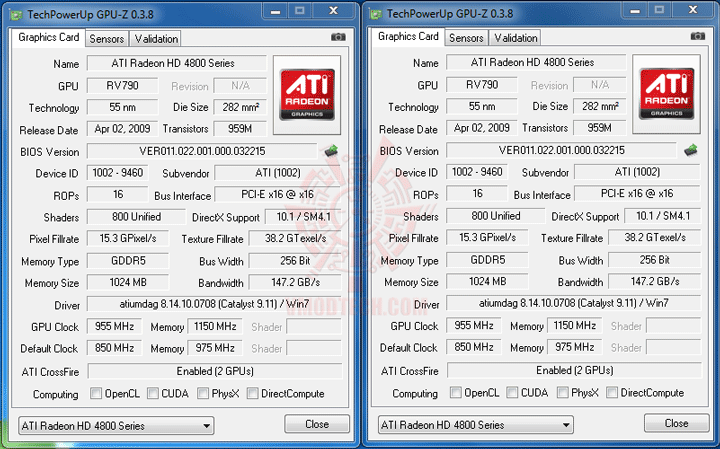Toggle DirectCompute checkbox in left window
The height and width of the screenshot is (449, 720).
[x=252, y=393]
